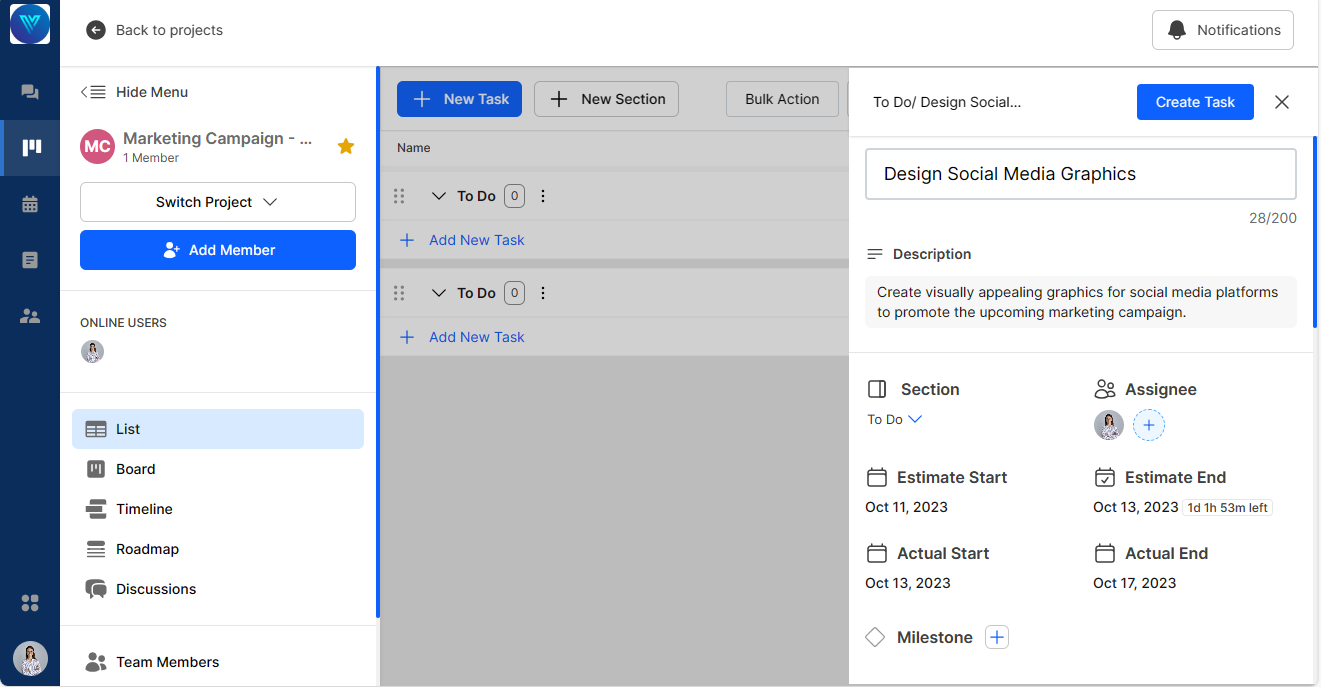Click the Name column header

coord(414,148)
